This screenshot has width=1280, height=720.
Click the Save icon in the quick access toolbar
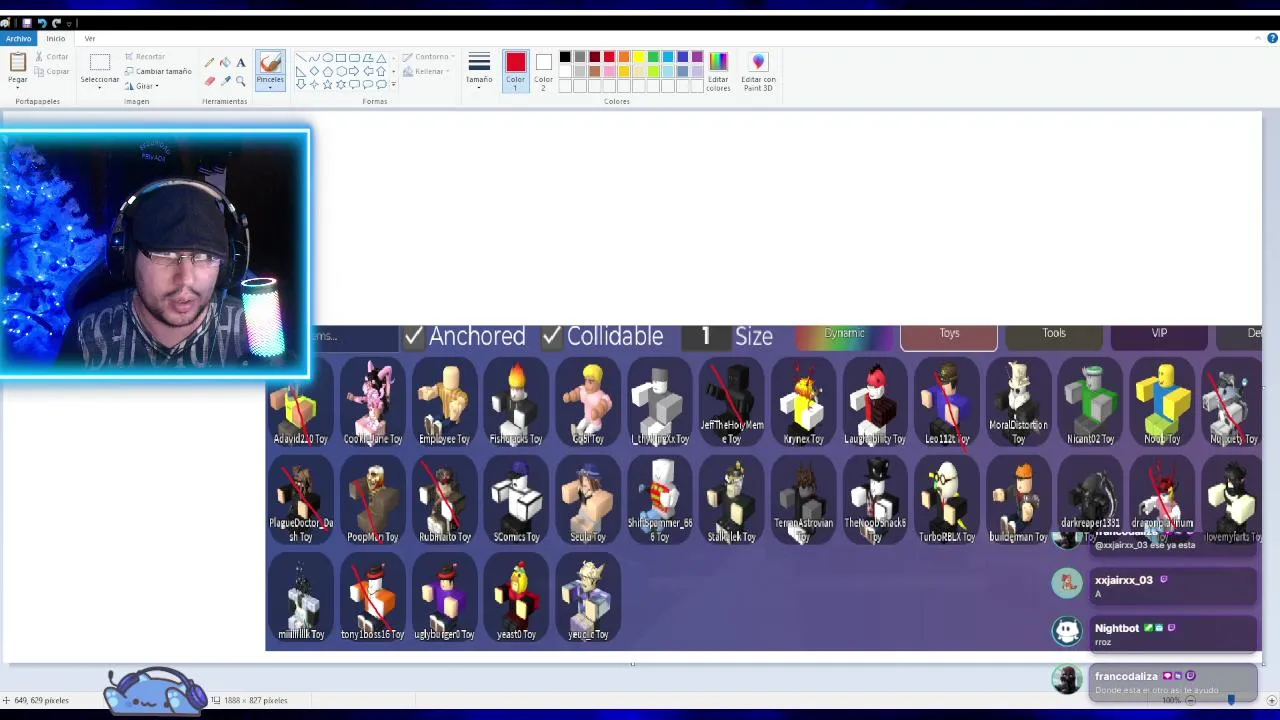coord(27,22)
